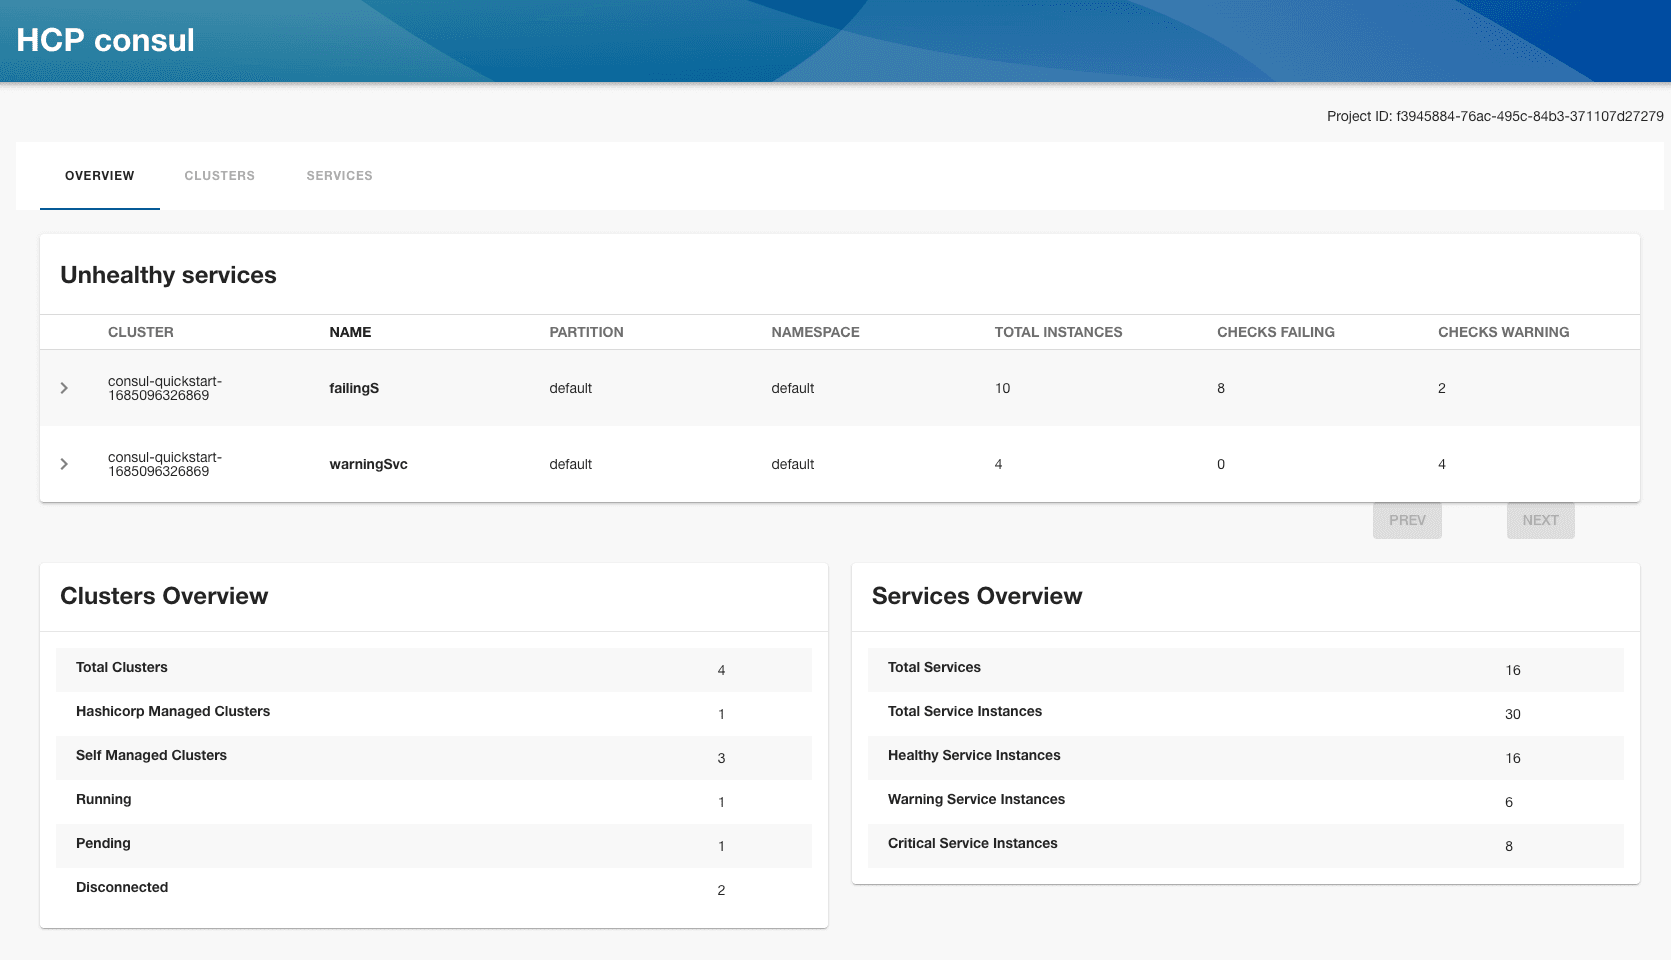Switch to the Services tab
Image resolution: width=1671 pixels, height=960 pixels.
pyautogui.click(x=339, y=176)
